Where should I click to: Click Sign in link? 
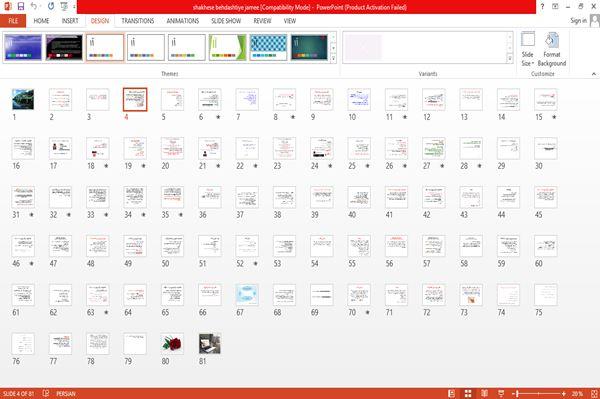pos(578,21)
